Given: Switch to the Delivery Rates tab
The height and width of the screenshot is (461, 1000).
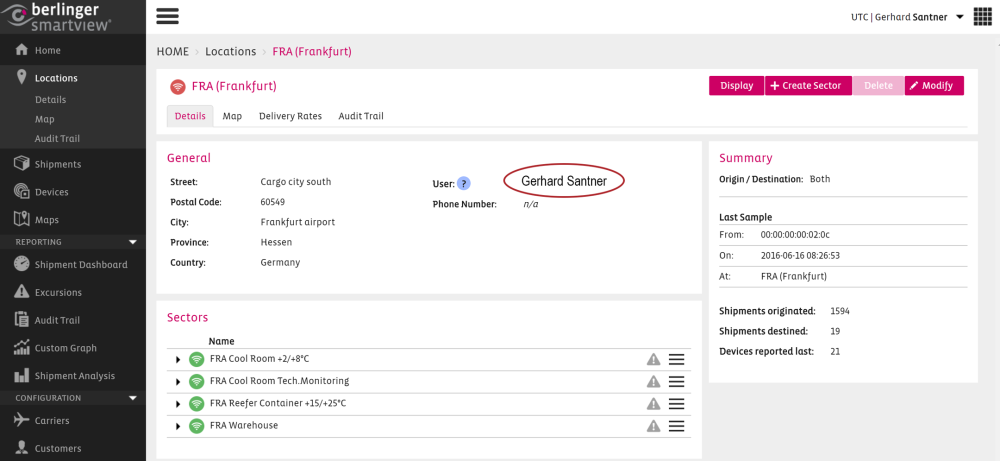Looking at the screenshot, I should pos(290,116).
